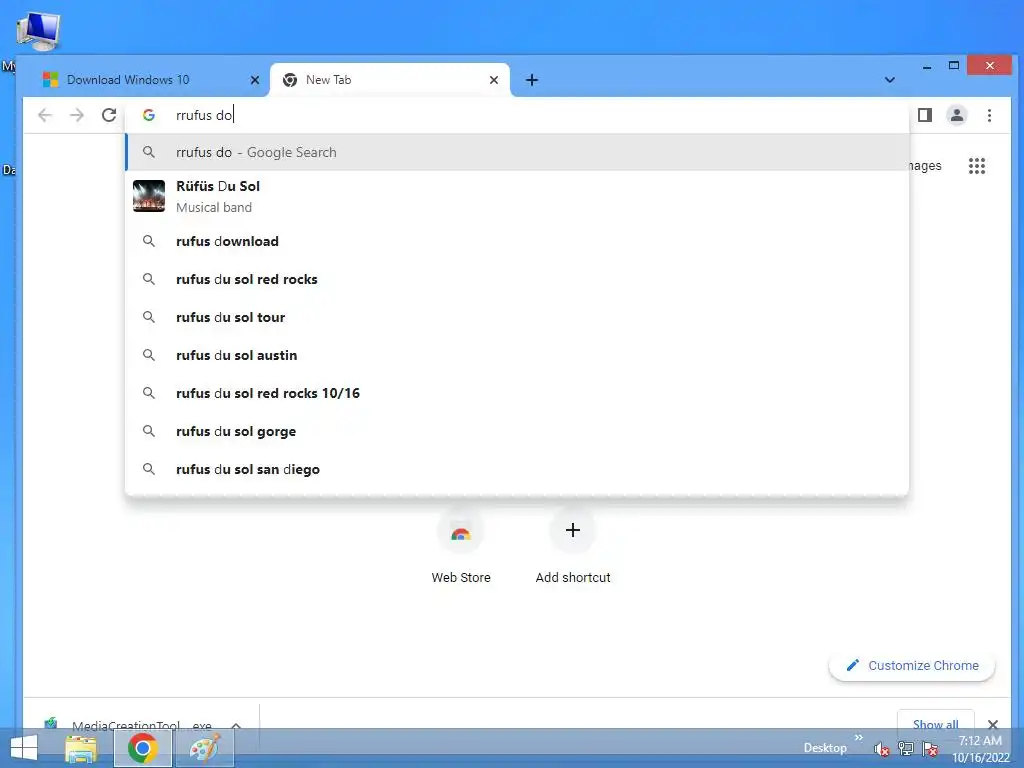The image size is (1024, 768).
Task: Switch to Download Windows 10 tab
Action: (148, 80)
